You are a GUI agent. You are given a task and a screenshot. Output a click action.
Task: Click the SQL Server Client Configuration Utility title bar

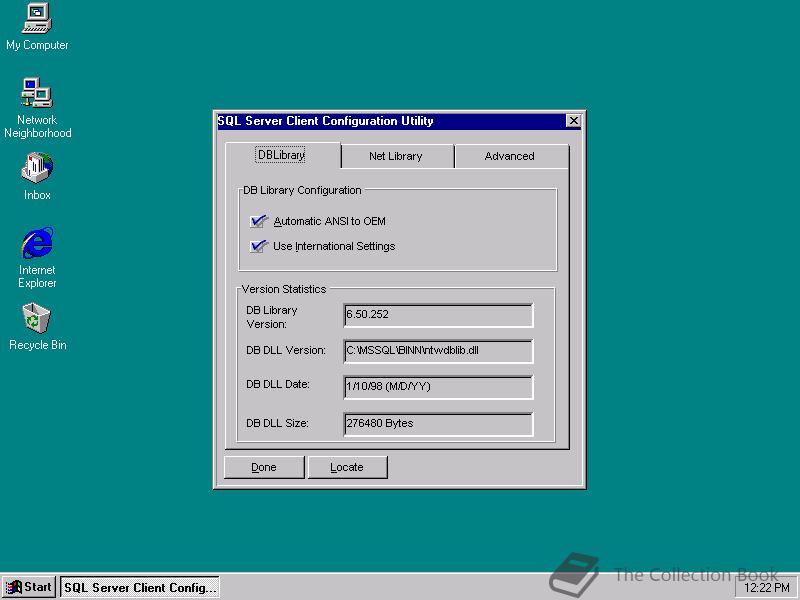[x=391, y=121]
